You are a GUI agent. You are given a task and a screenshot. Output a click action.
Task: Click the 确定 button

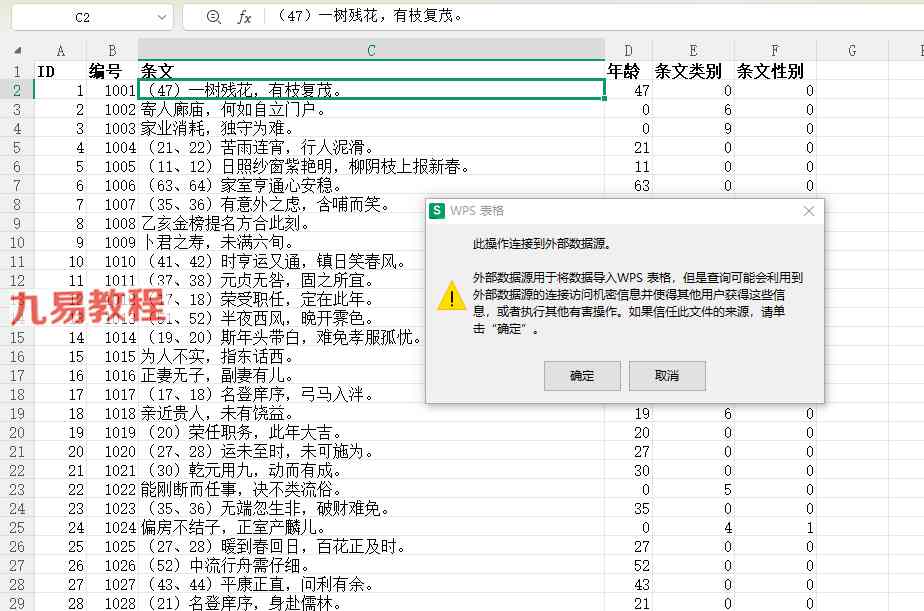coord(582,376)
